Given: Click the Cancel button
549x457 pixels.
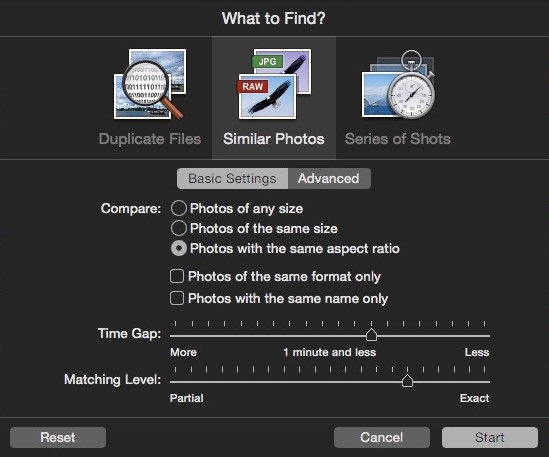Looking at the screenshot, I should 382,437.
